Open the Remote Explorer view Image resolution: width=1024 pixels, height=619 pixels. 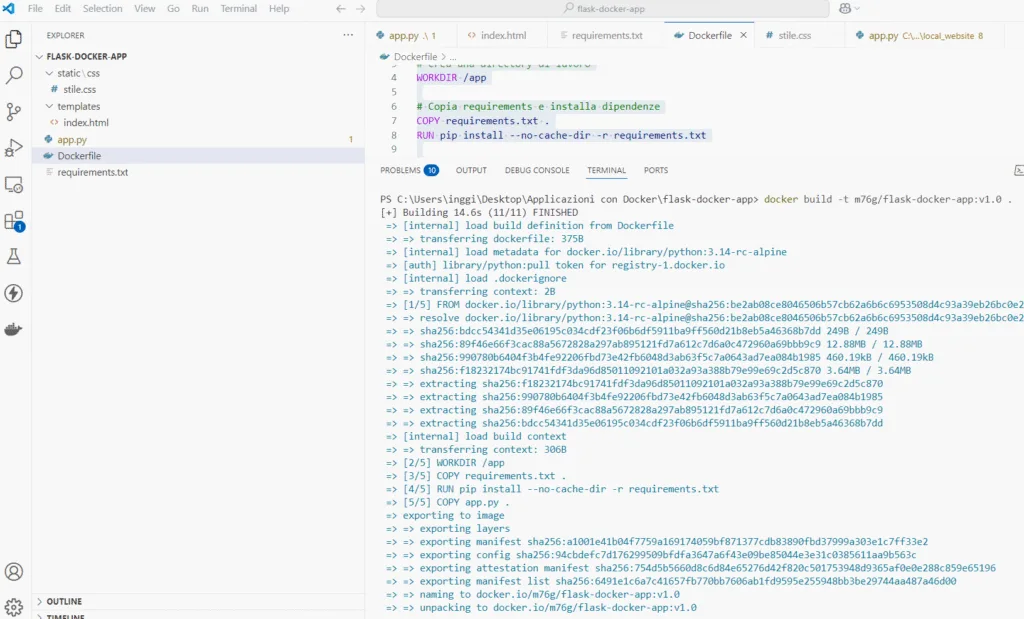(x=14, y=185)
